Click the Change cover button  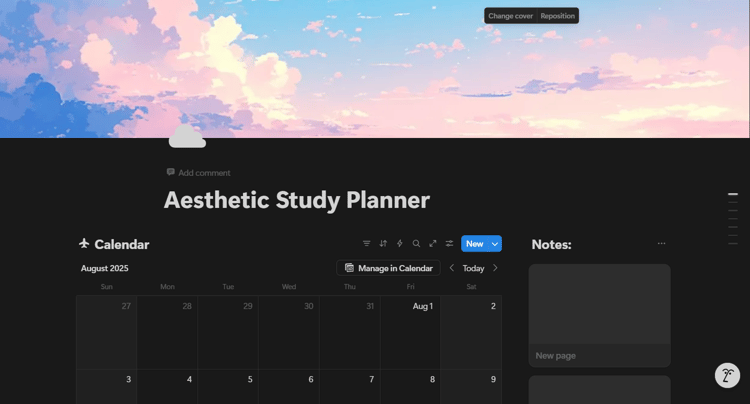pyautogui.click(x=510, y=16)
